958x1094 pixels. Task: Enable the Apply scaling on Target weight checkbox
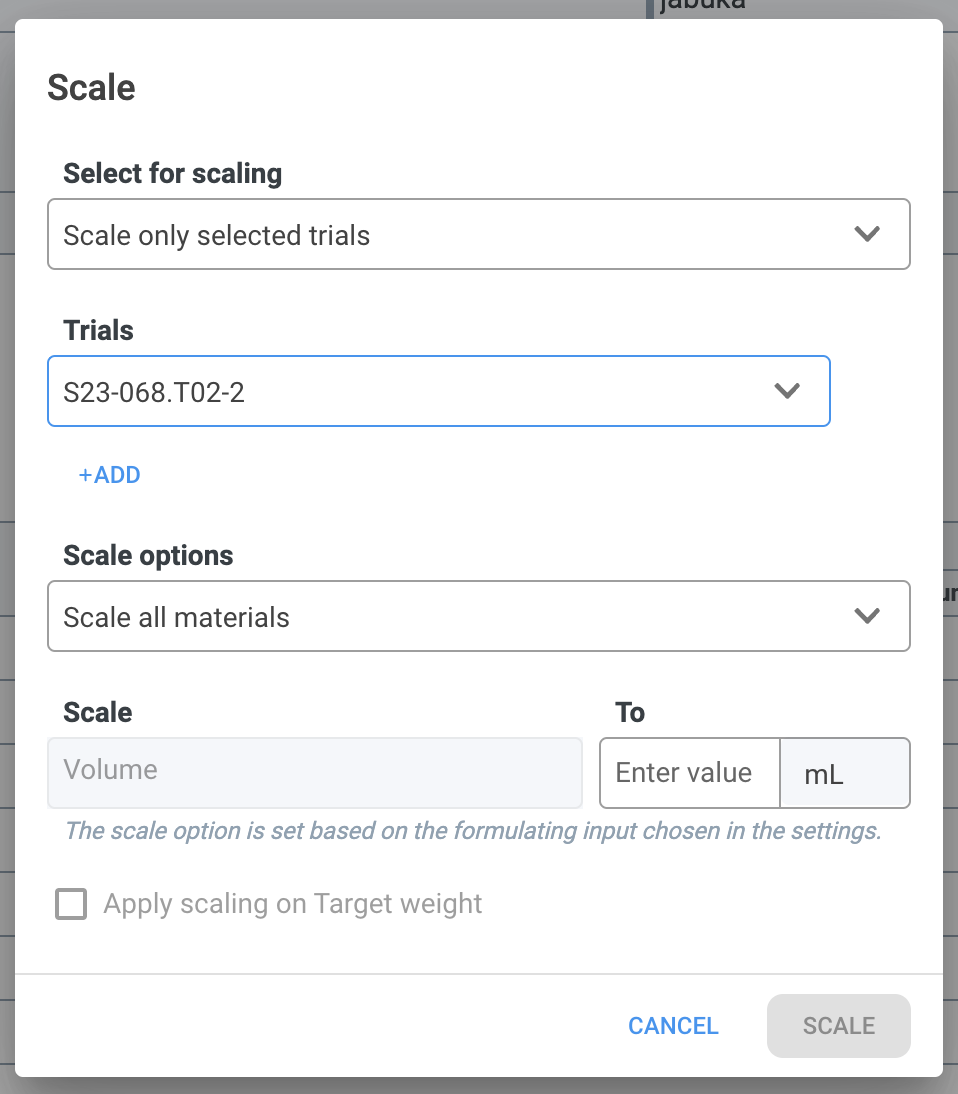(x=71, y=905)
